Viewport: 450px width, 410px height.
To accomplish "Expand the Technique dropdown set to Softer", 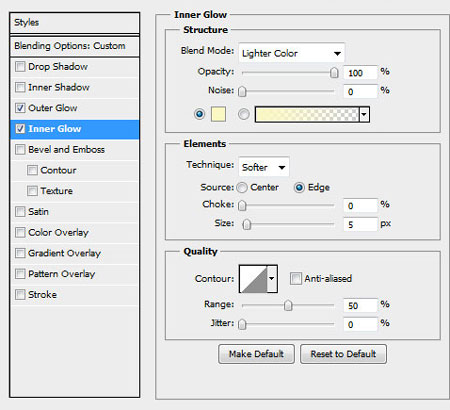I will coord(264,167).
